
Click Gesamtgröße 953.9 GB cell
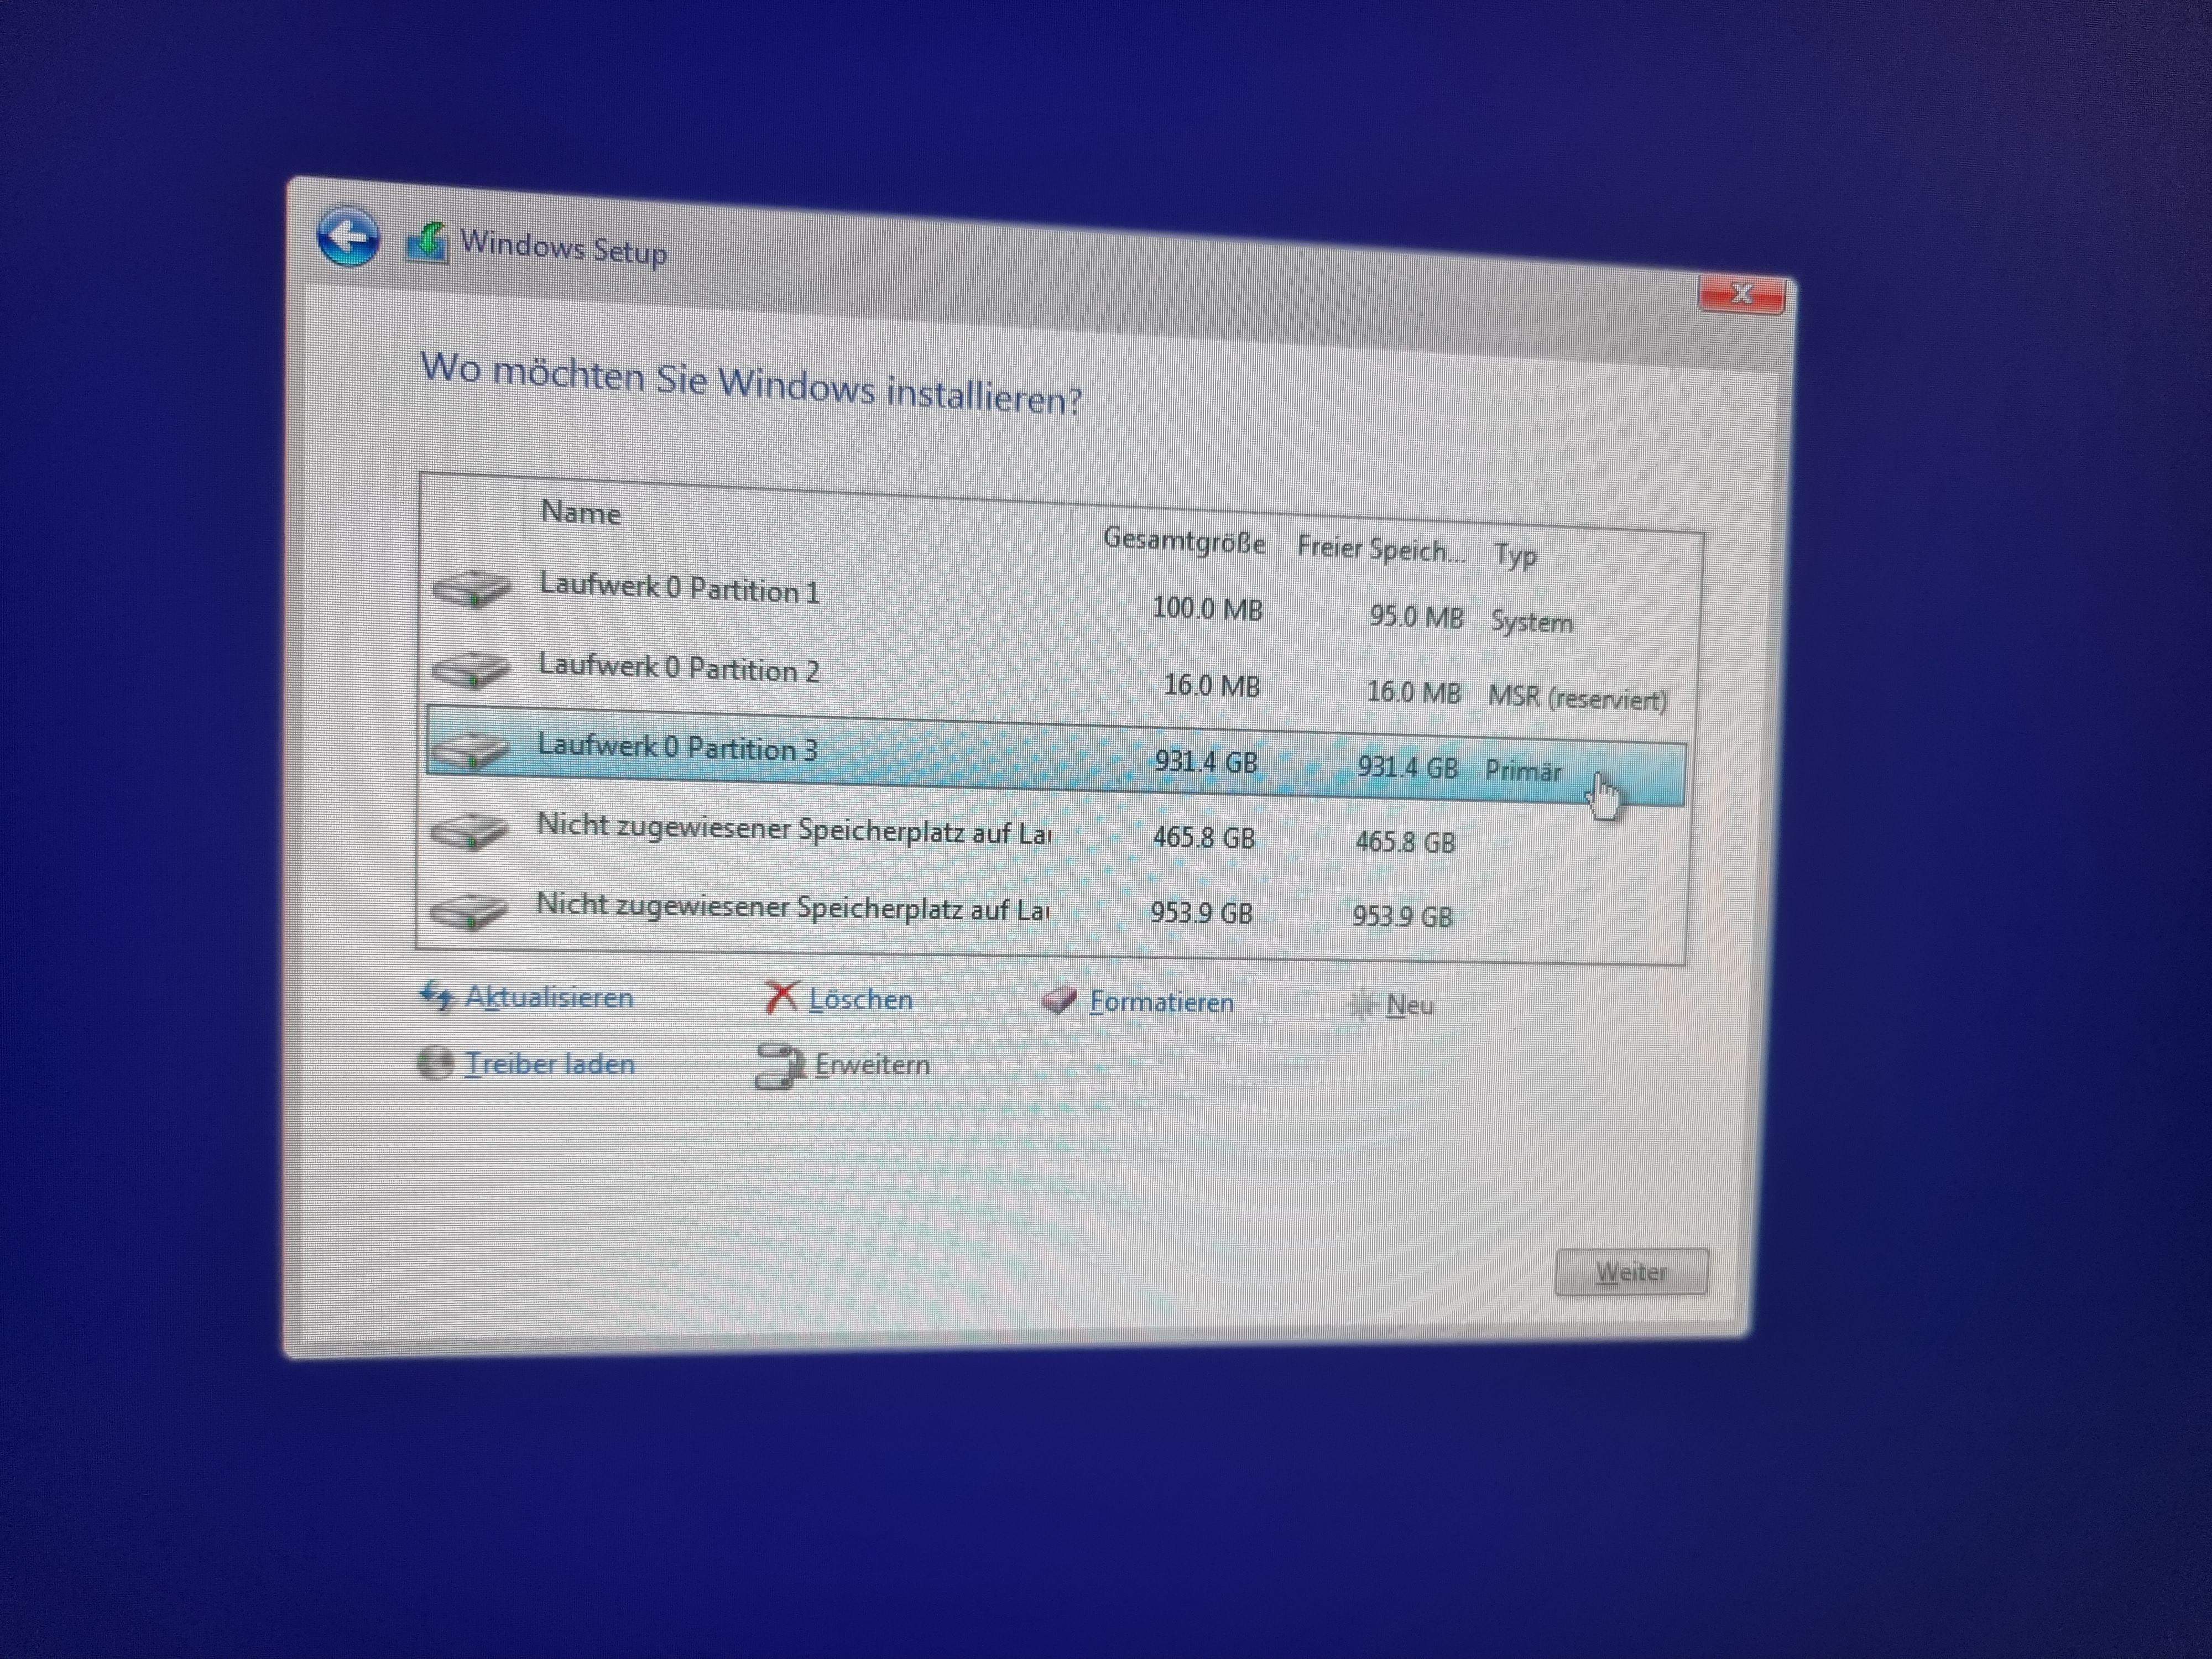1201,913
